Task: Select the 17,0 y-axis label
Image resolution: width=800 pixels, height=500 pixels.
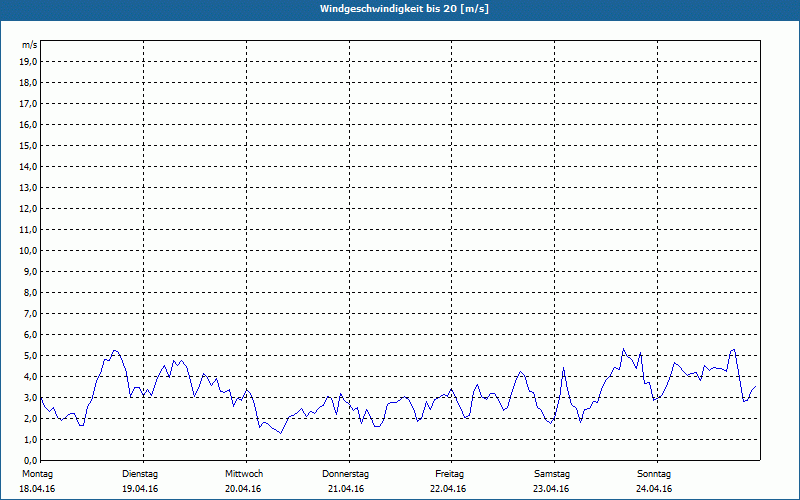Action: (x=28, y=104)
